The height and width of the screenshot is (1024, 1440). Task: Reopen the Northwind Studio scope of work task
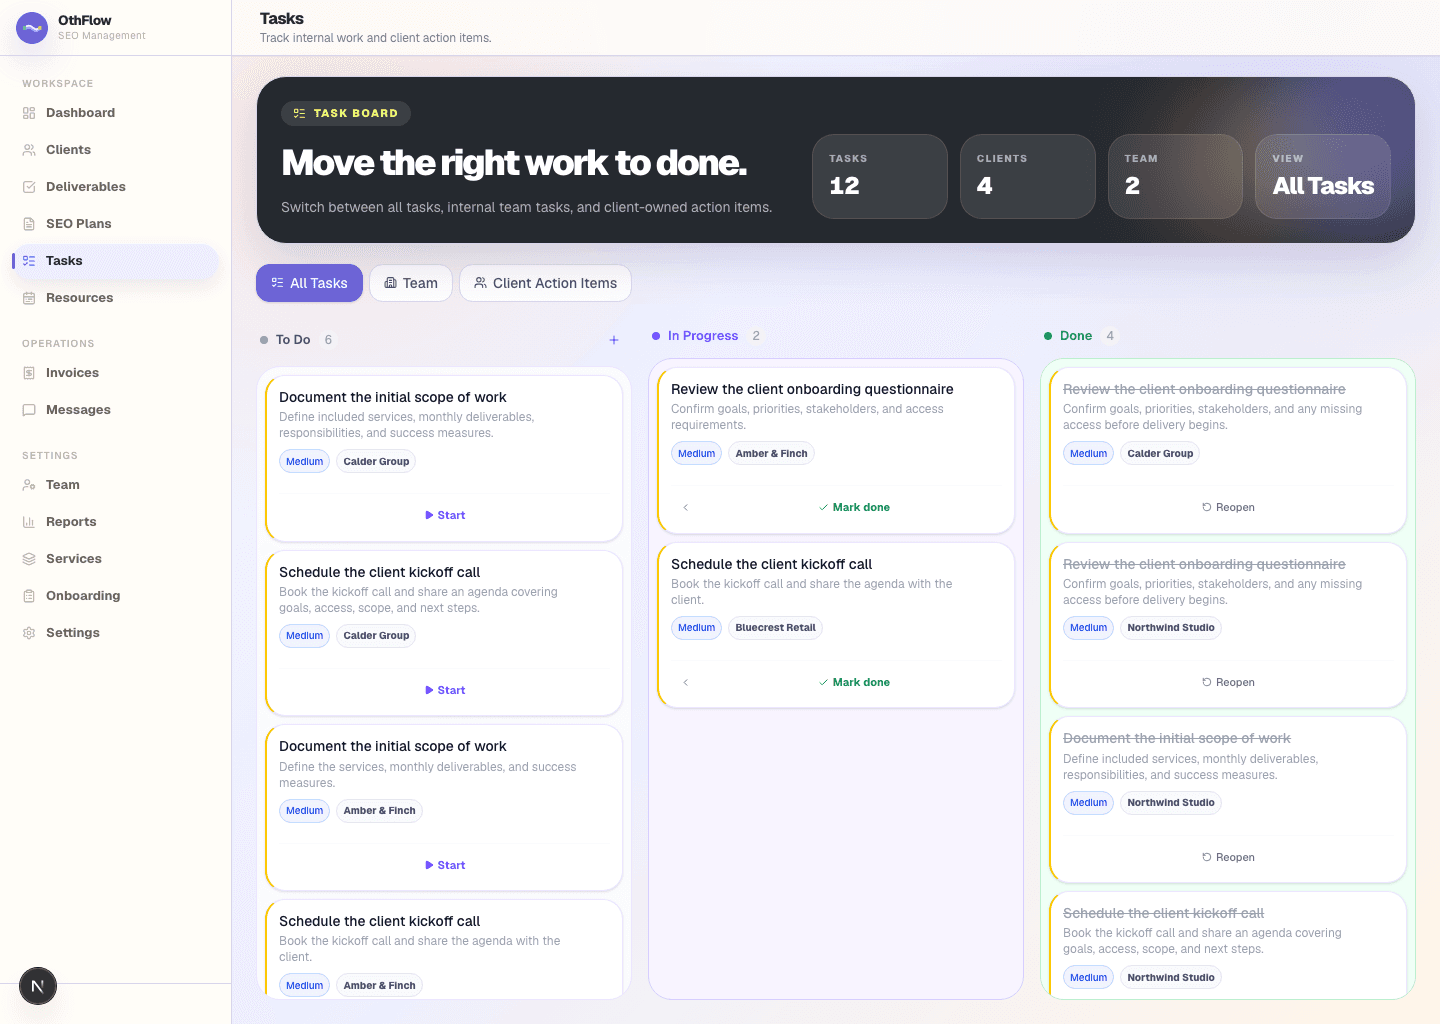pos(1228,857)
